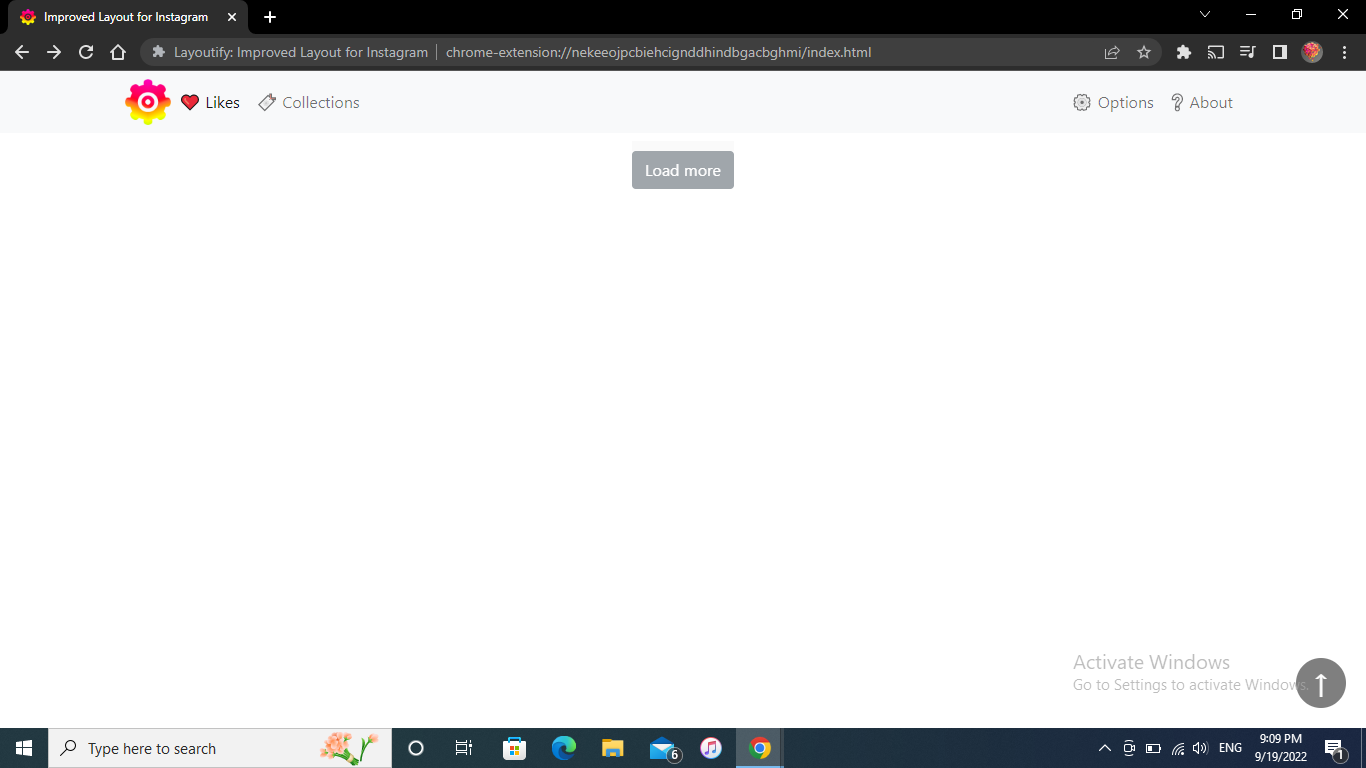Open the browser Extensions puzzle icon

tap(1184, 51)
